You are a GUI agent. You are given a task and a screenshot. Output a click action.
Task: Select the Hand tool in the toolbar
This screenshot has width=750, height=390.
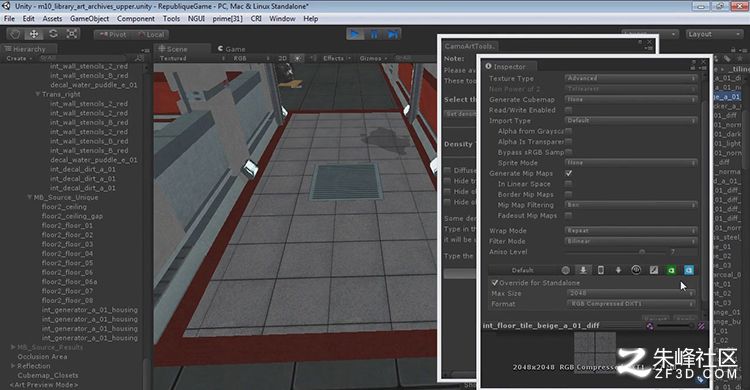16,34
